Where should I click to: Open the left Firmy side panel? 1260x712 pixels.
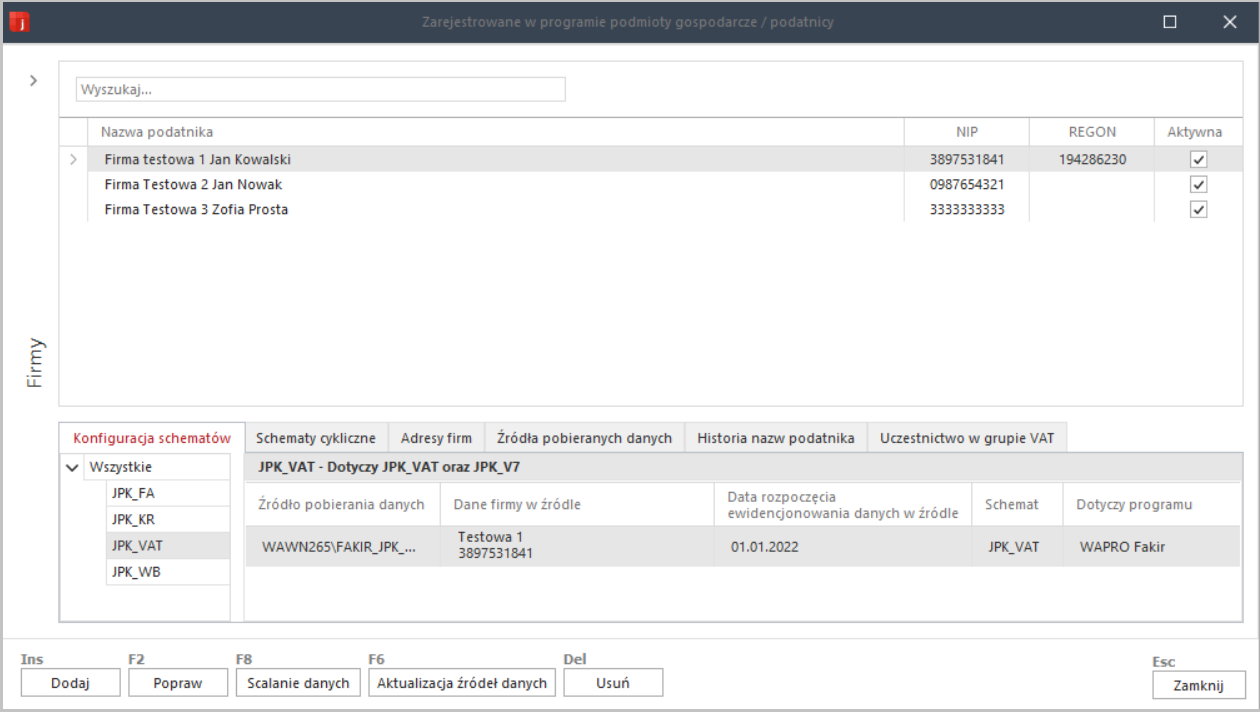click(33, 79)
